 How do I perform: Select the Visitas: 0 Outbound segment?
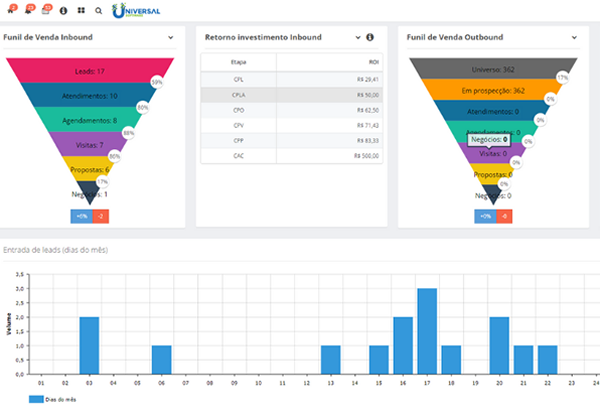coord(493,154)
